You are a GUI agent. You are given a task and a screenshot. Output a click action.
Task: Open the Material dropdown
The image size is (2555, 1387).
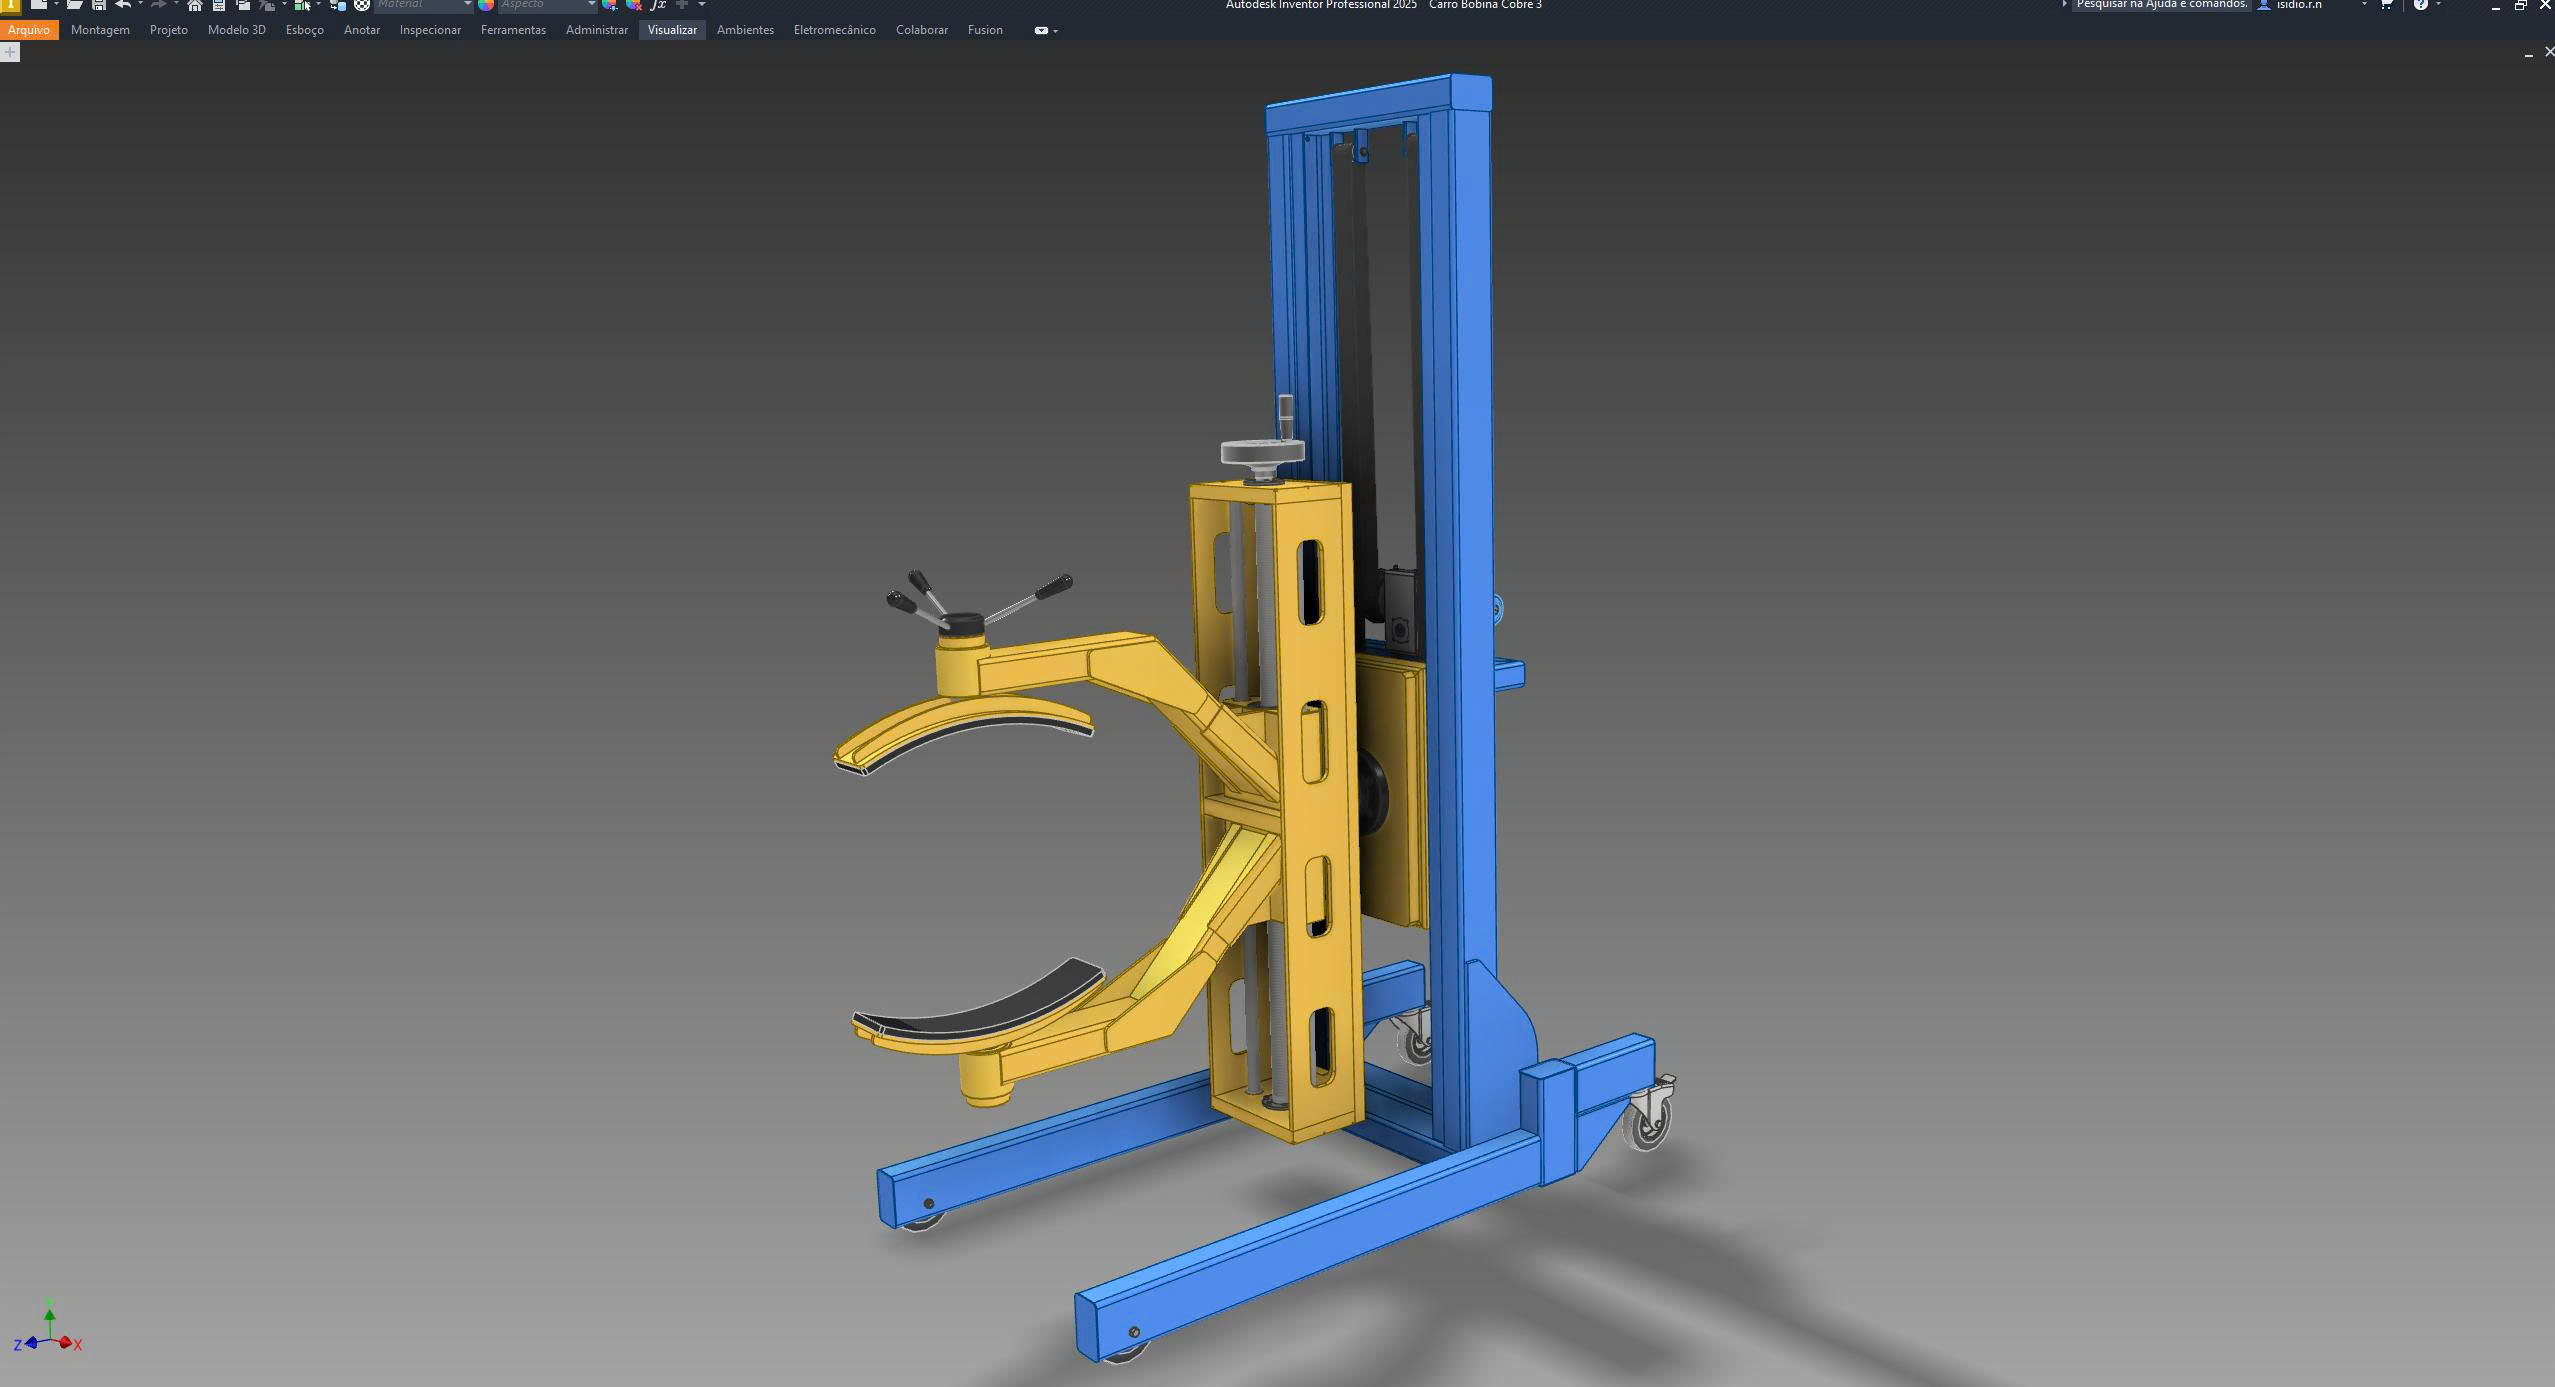(467, 5)
